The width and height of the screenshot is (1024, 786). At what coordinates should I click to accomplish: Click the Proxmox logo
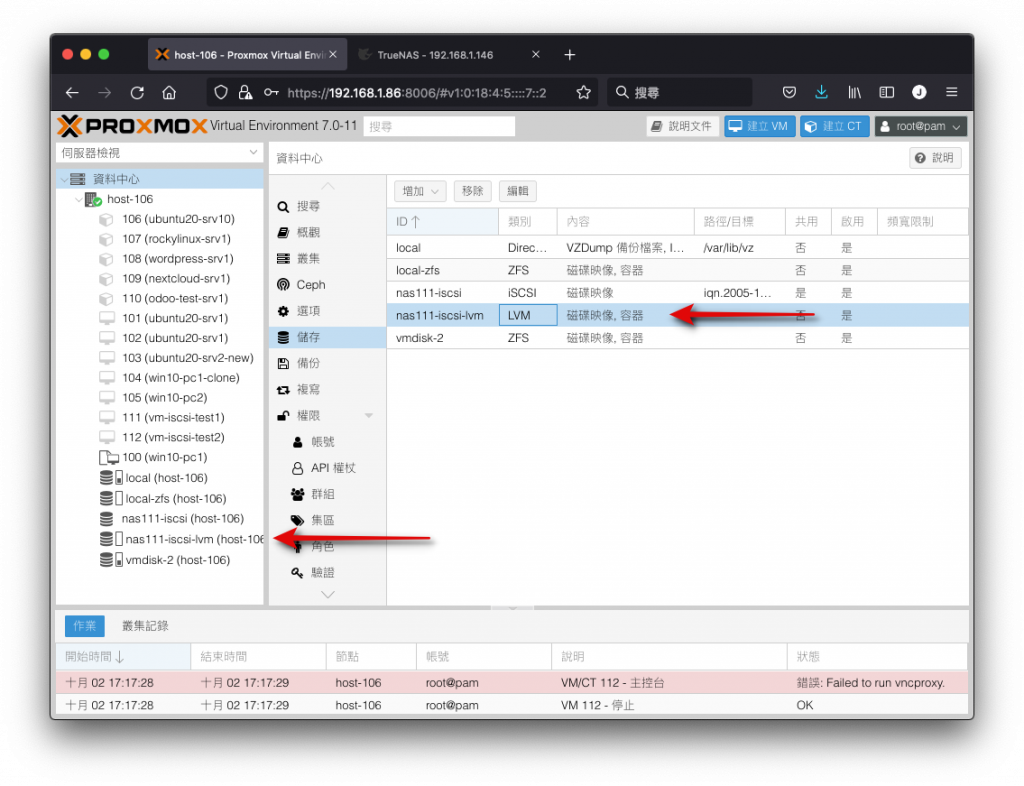(133, 125)
